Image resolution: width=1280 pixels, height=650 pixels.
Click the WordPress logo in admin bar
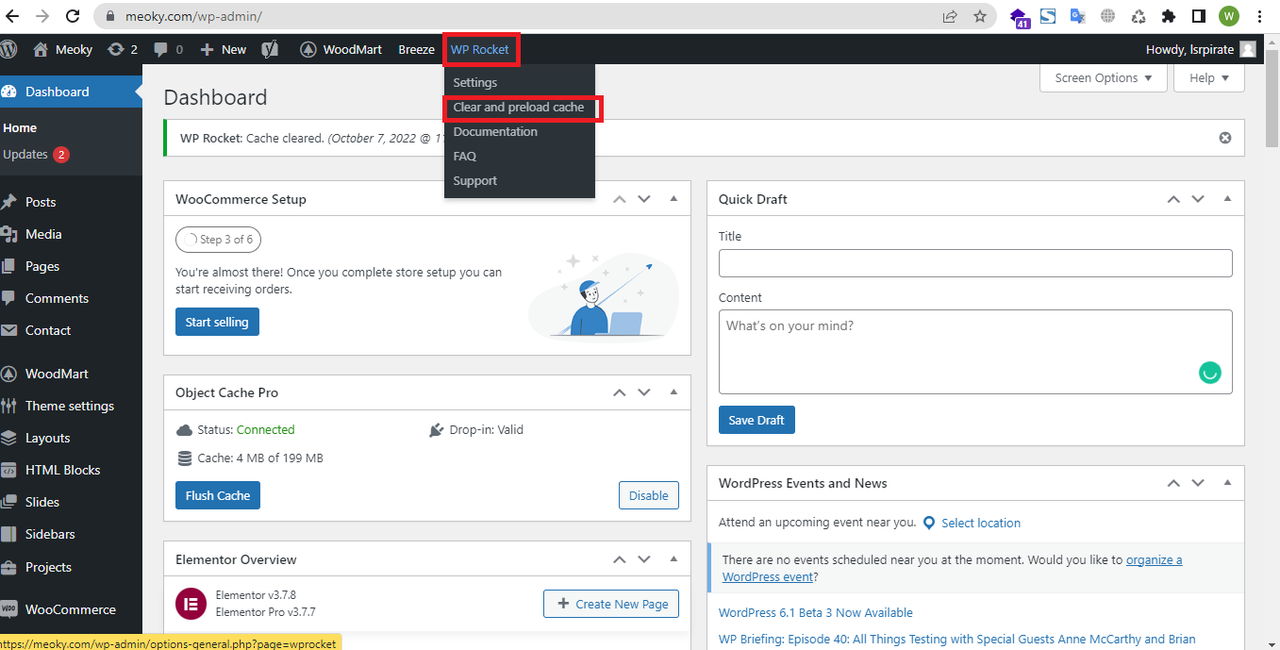[x=9, y=49]
